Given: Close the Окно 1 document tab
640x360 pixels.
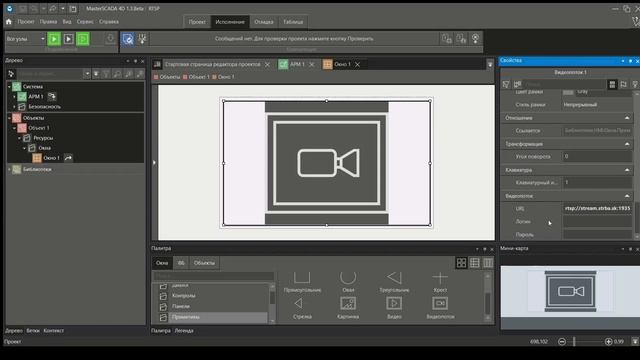Looking at the screenshot, I should (x=358, y=64).
